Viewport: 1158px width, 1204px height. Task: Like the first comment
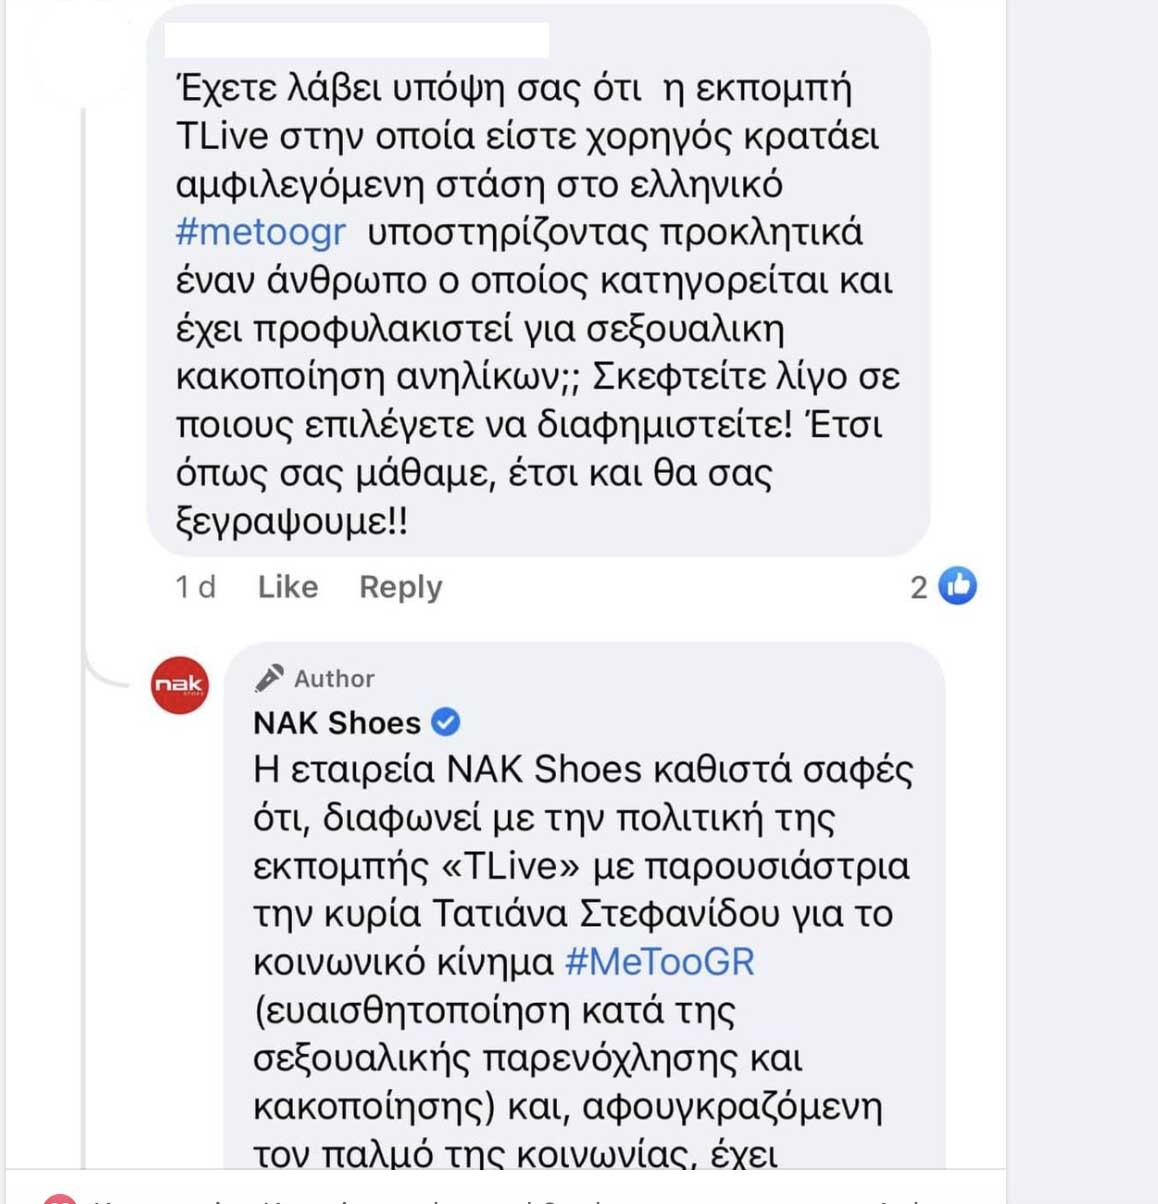(288, 587)
